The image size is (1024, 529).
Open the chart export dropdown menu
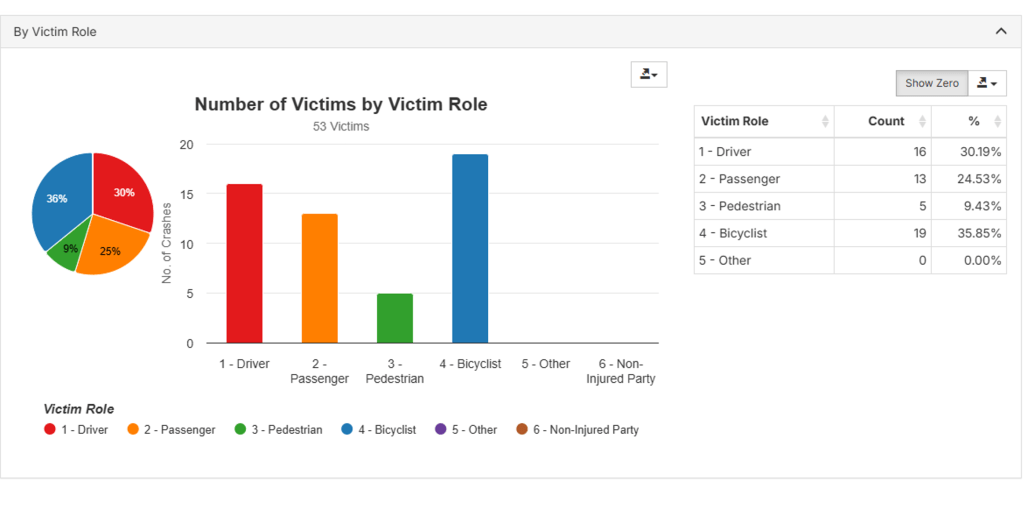pyautogui.click(x=648, y=75)
